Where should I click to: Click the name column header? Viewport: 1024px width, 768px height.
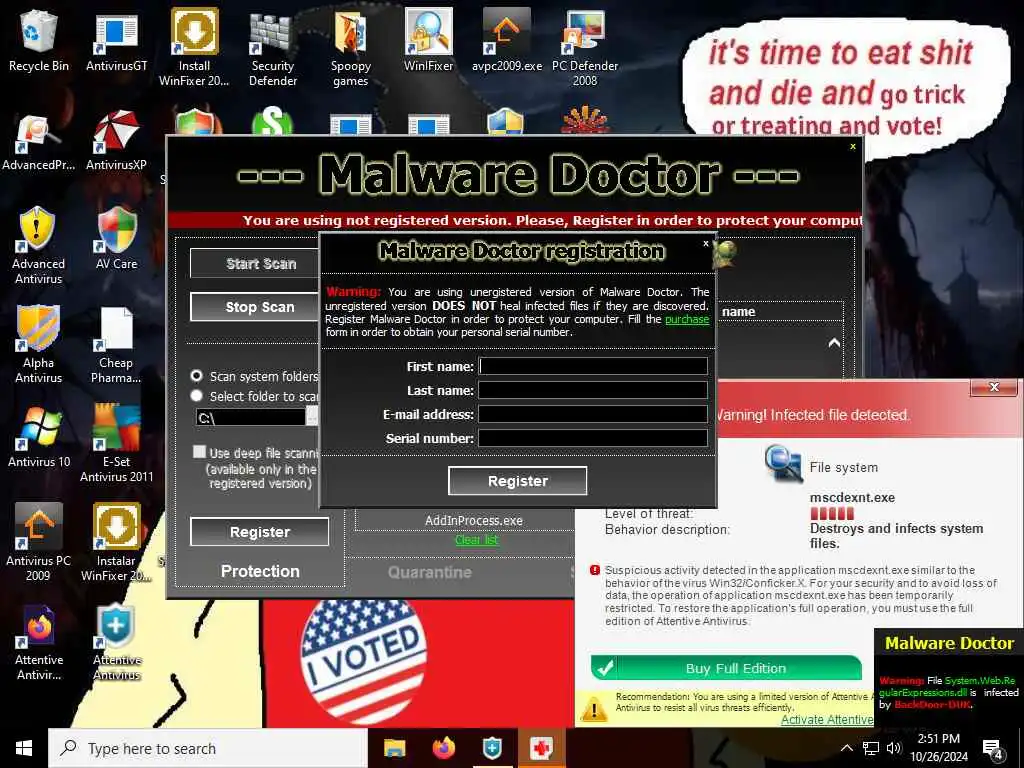(739, 312)
